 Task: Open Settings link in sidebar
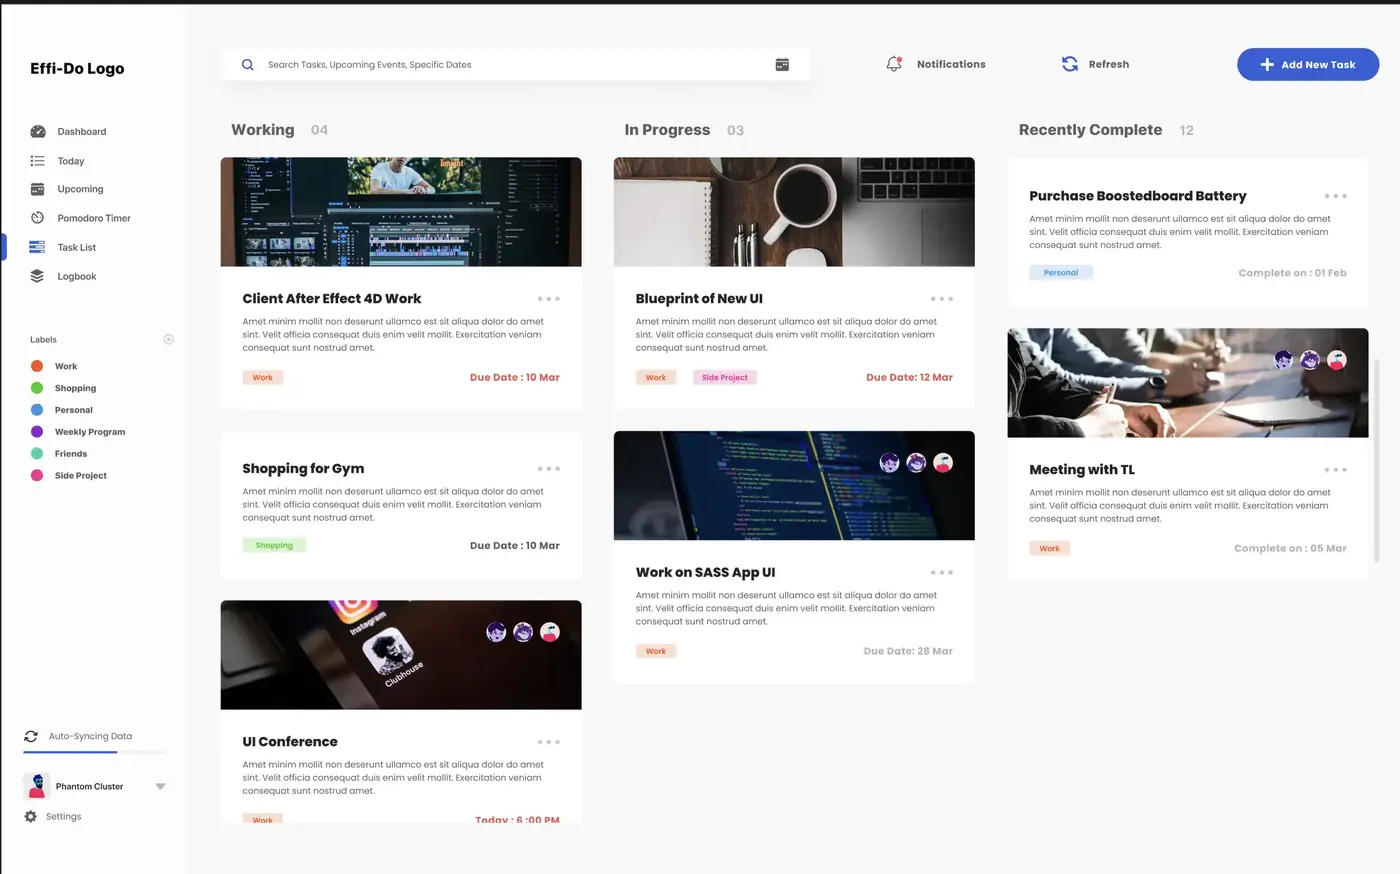[x=64, y=817]
